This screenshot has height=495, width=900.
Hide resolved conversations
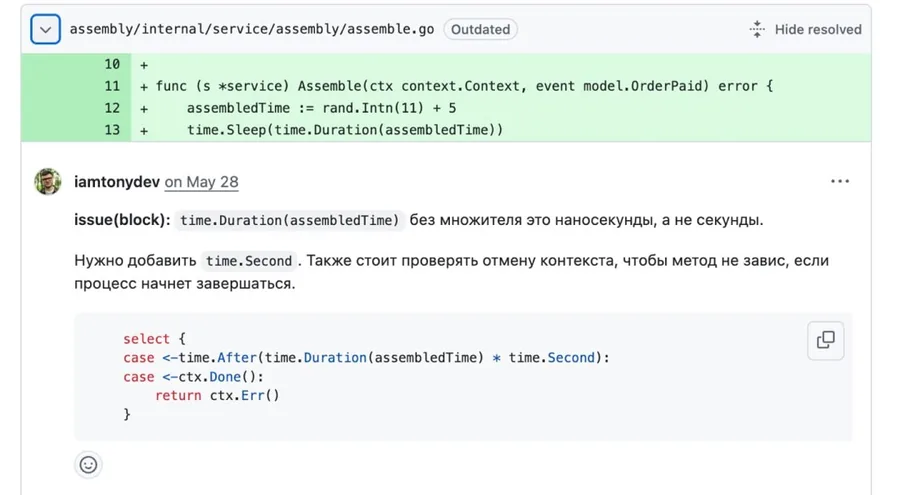[x=806, y=29]
